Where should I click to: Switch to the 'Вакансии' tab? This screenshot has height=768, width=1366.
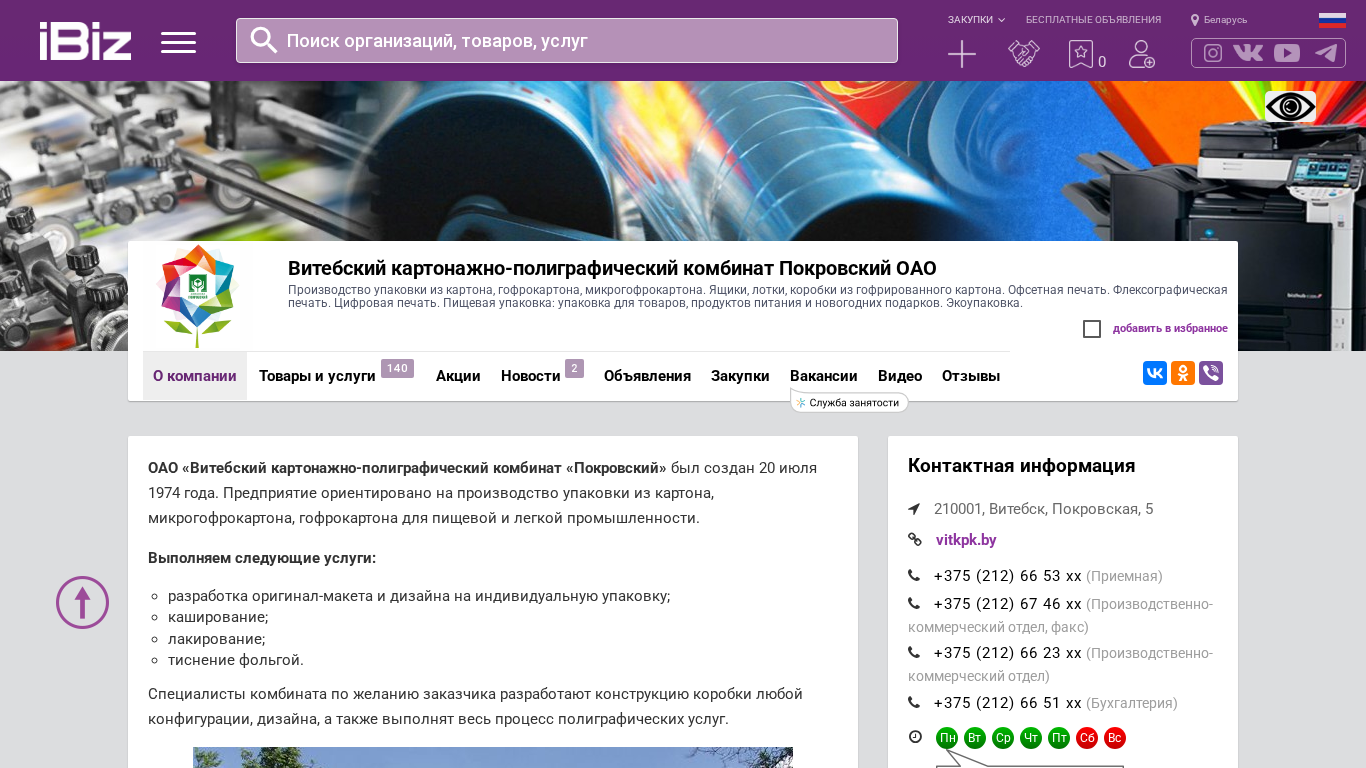824,376
